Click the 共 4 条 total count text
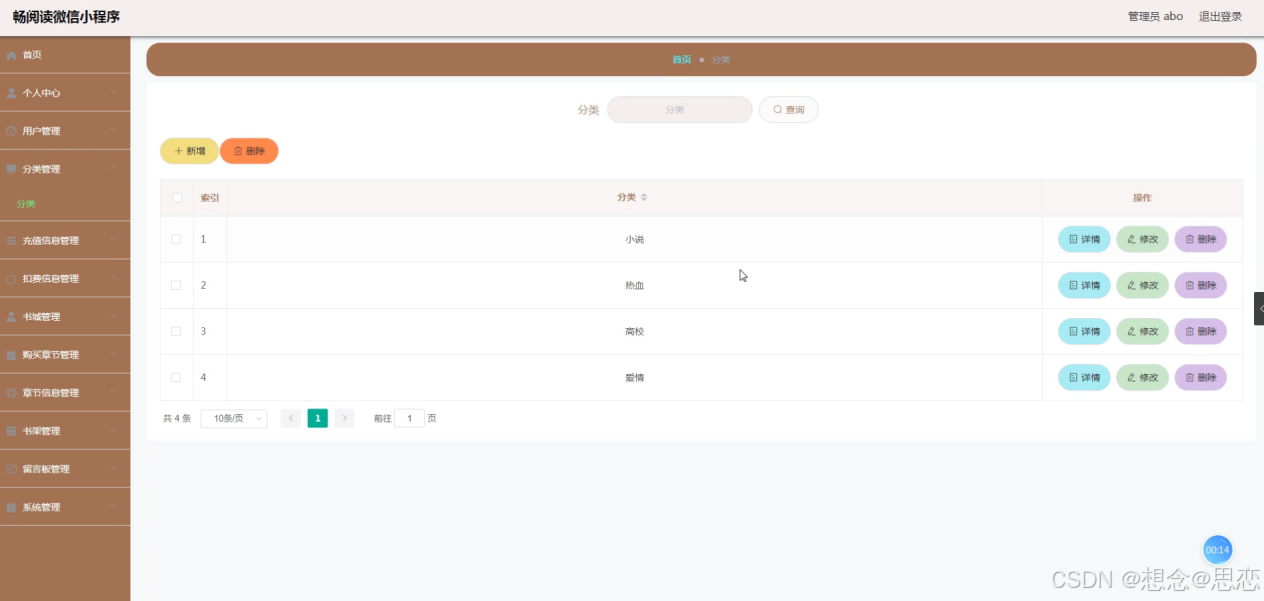1264x601 pixels. 177,418
